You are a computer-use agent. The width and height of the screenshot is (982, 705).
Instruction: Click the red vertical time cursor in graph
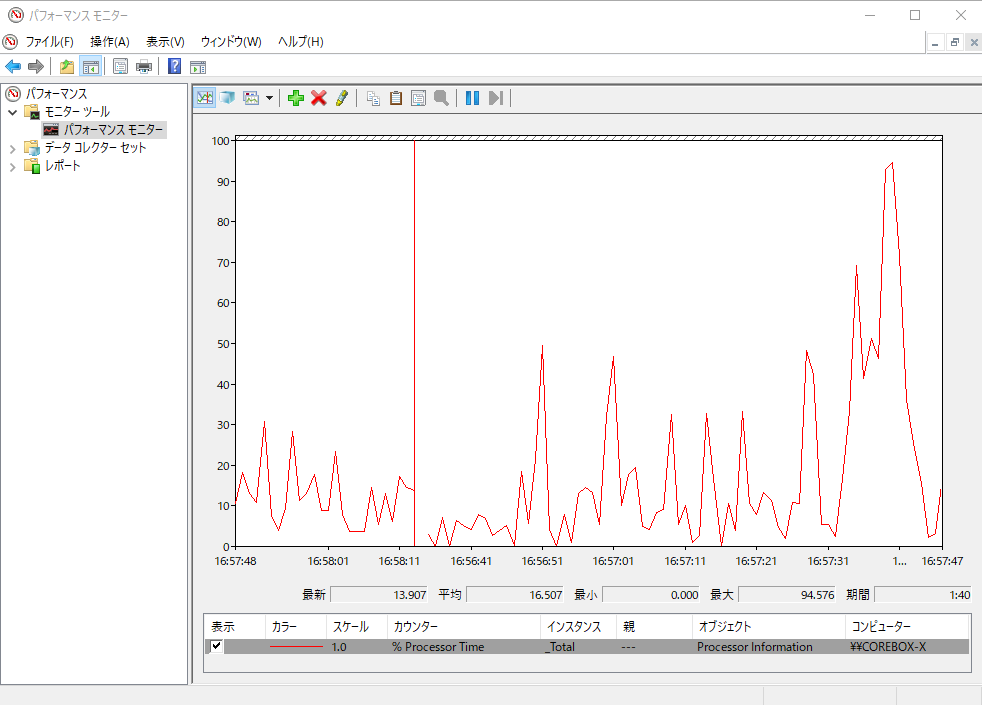click(414, 343)
